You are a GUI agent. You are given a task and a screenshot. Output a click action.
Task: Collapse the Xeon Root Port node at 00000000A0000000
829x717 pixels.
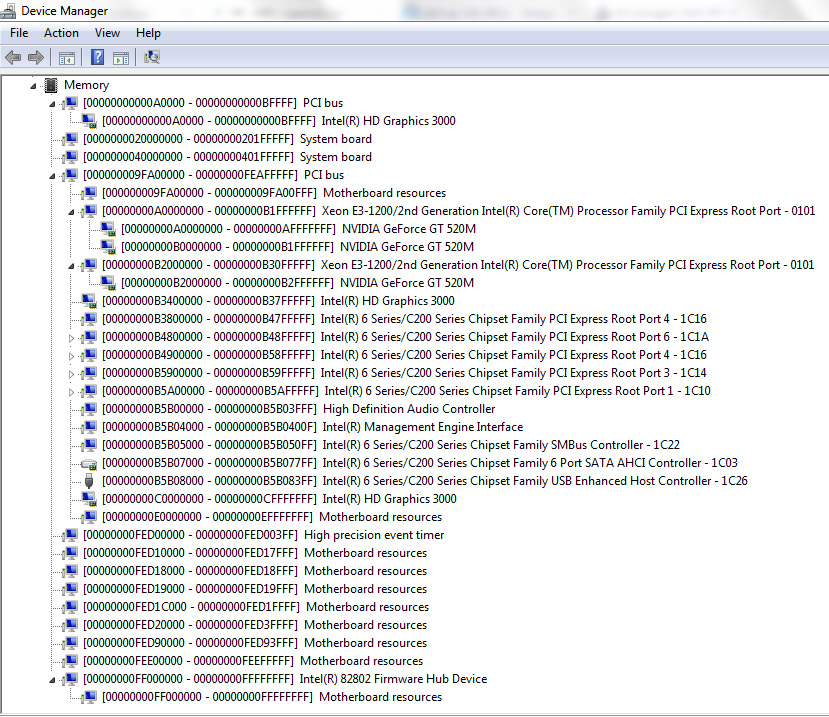pos(71,212)
